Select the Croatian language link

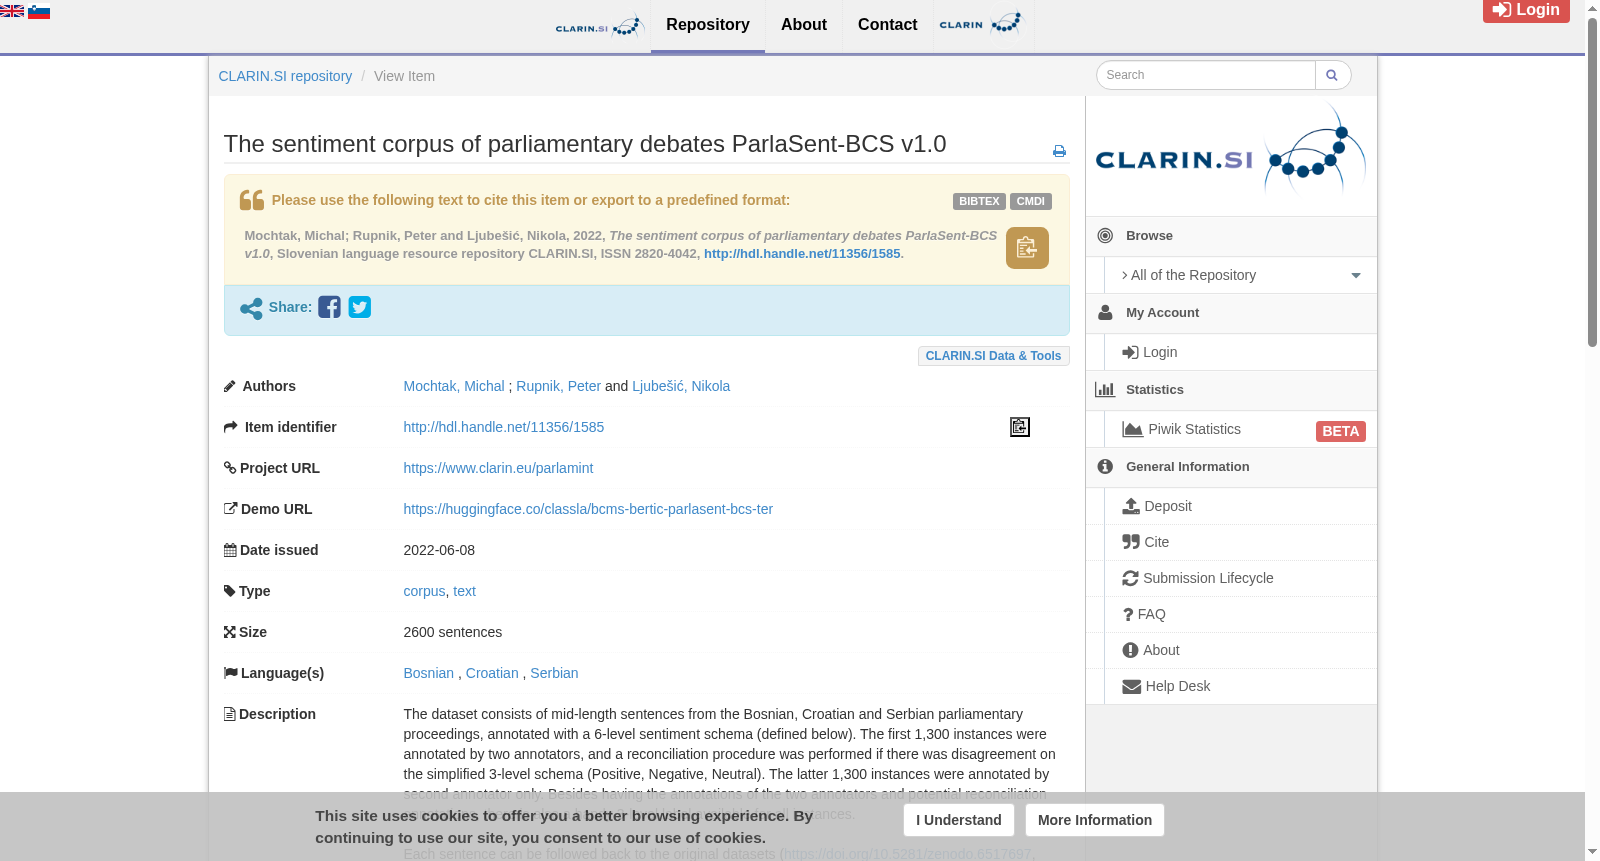pyautogui.click(x=492, y=673)
